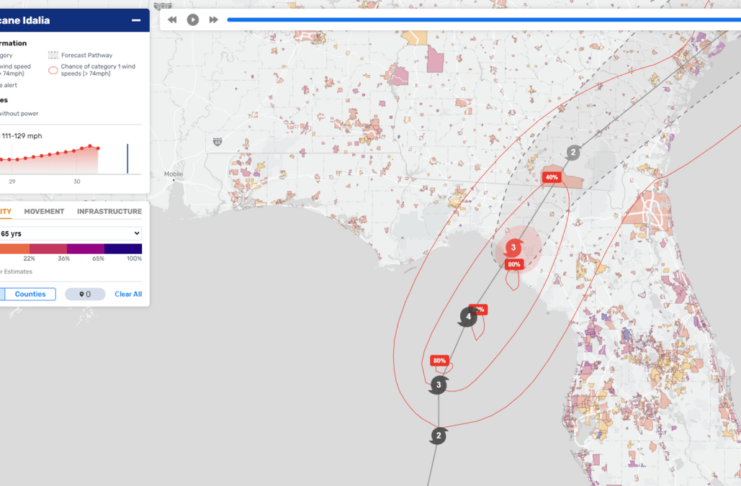Collapse the Hurricane Idalia panel
The width and height of the screenshot is (741, 486).
point(135,20)
